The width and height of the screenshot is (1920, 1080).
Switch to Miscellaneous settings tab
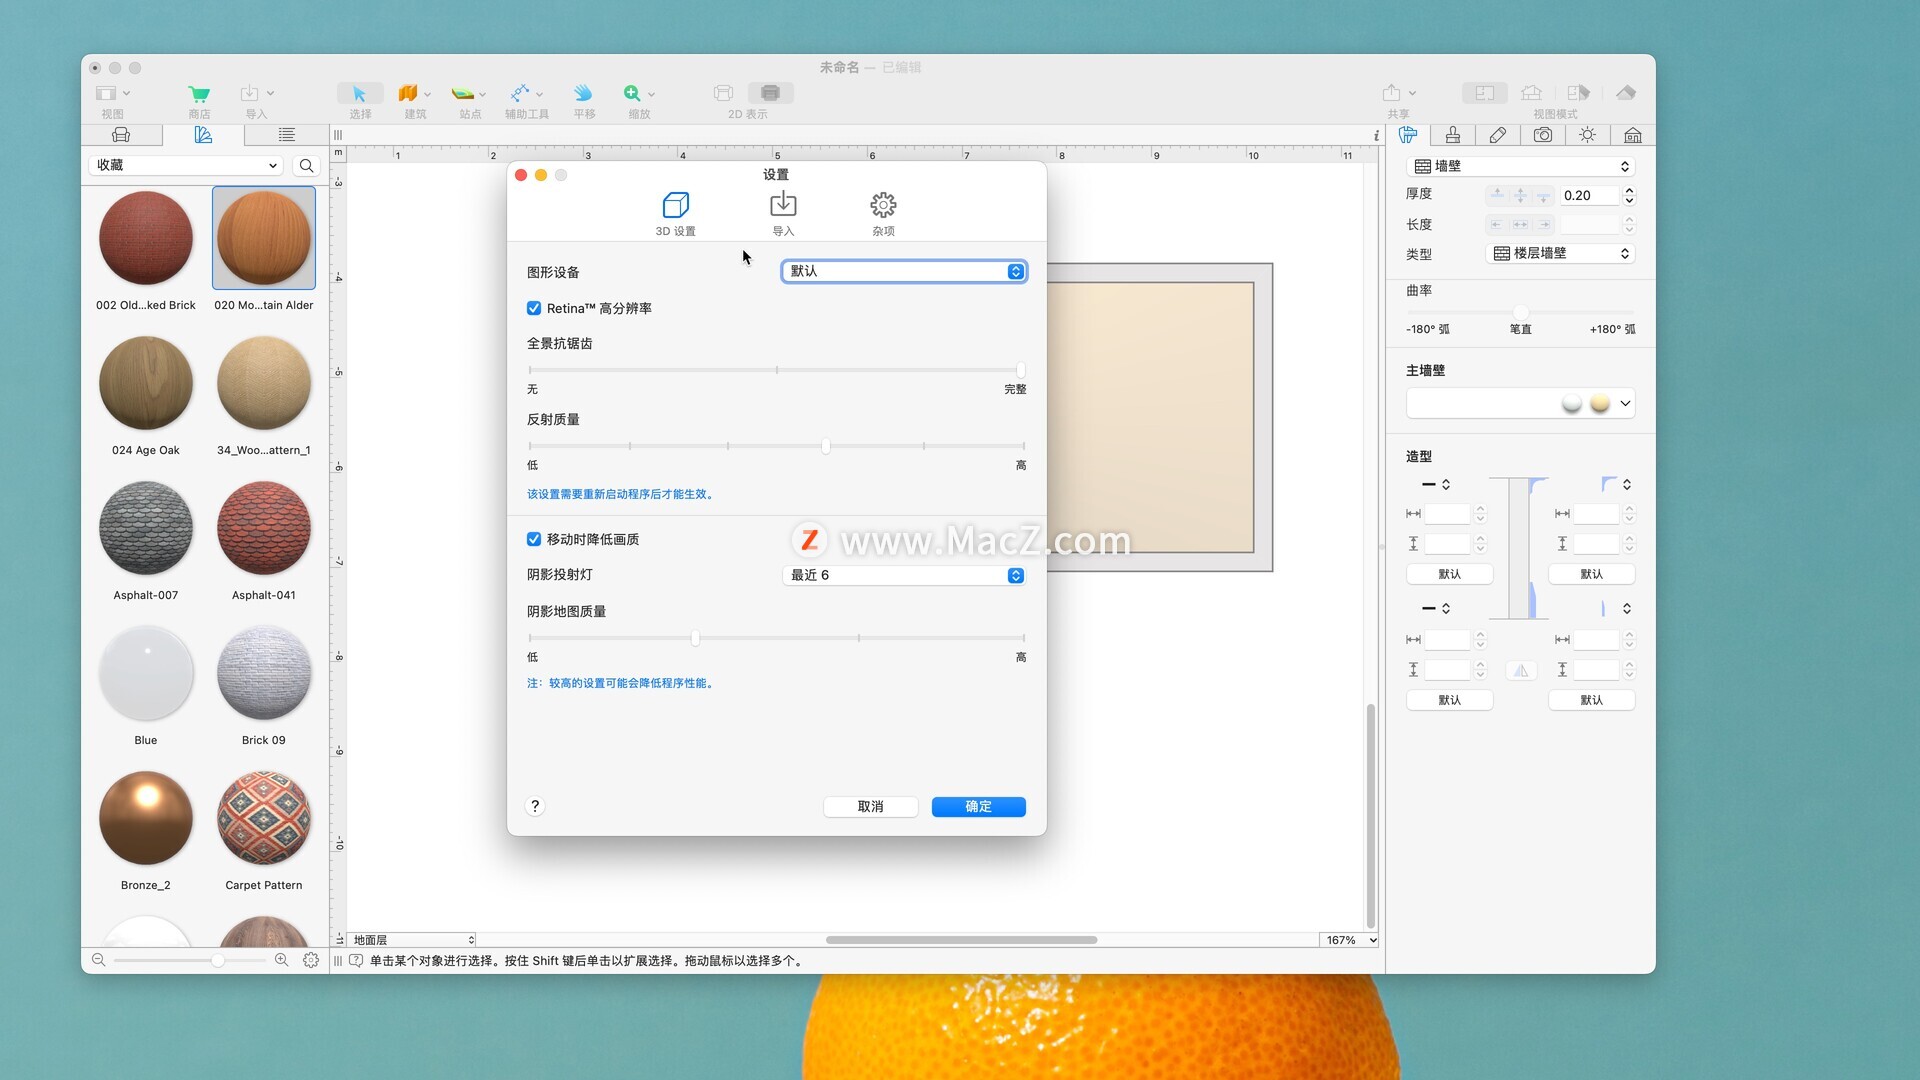click(x=883, y=214)
